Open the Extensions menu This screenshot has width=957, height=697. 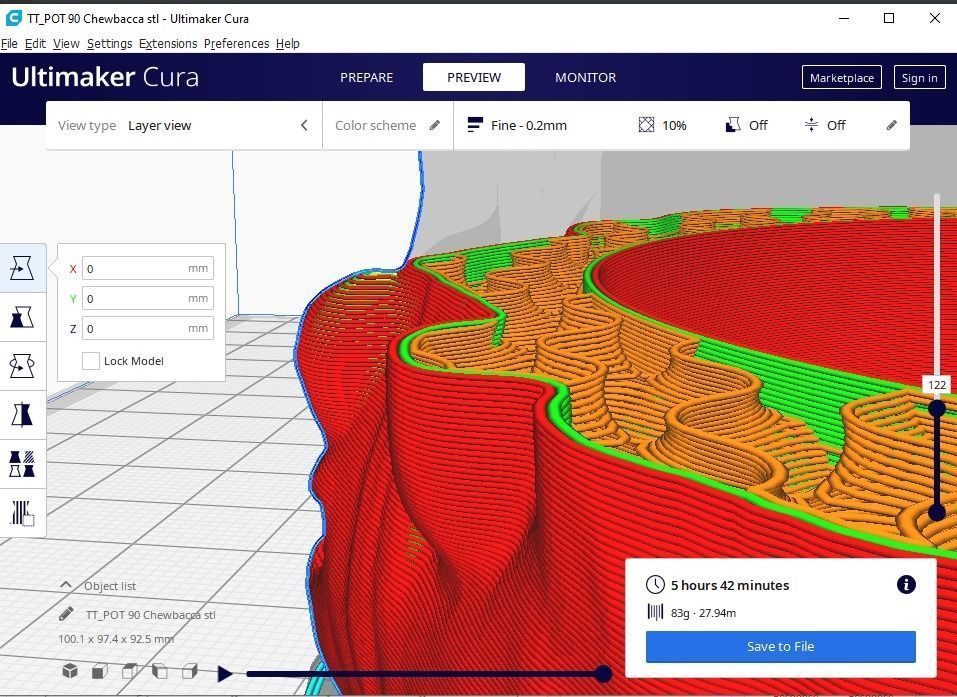[x=168, y=43]
